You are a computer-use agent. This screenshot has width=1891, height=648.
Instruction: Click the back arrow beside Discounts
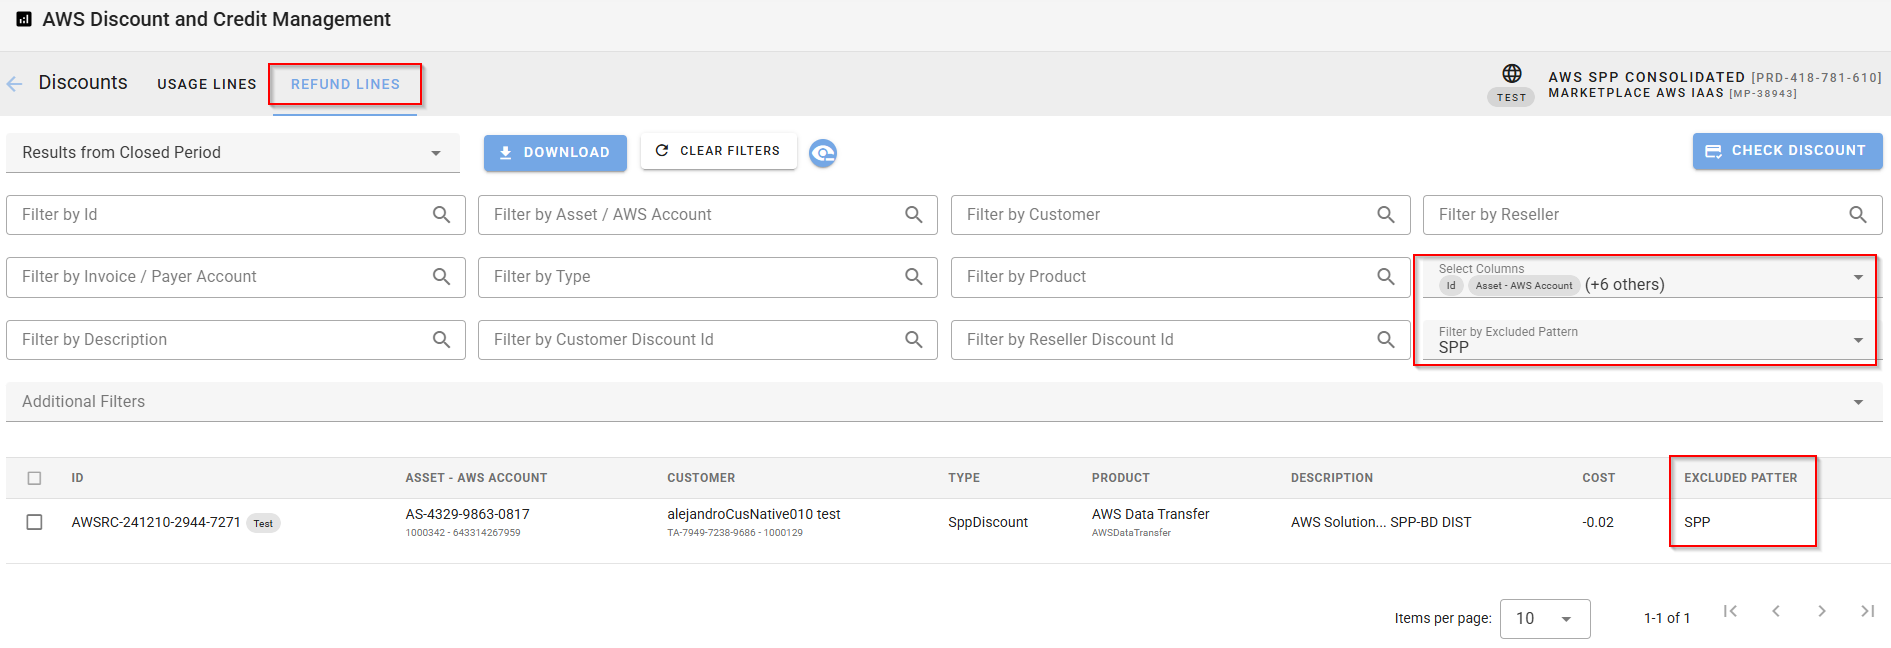coord(15,84)
